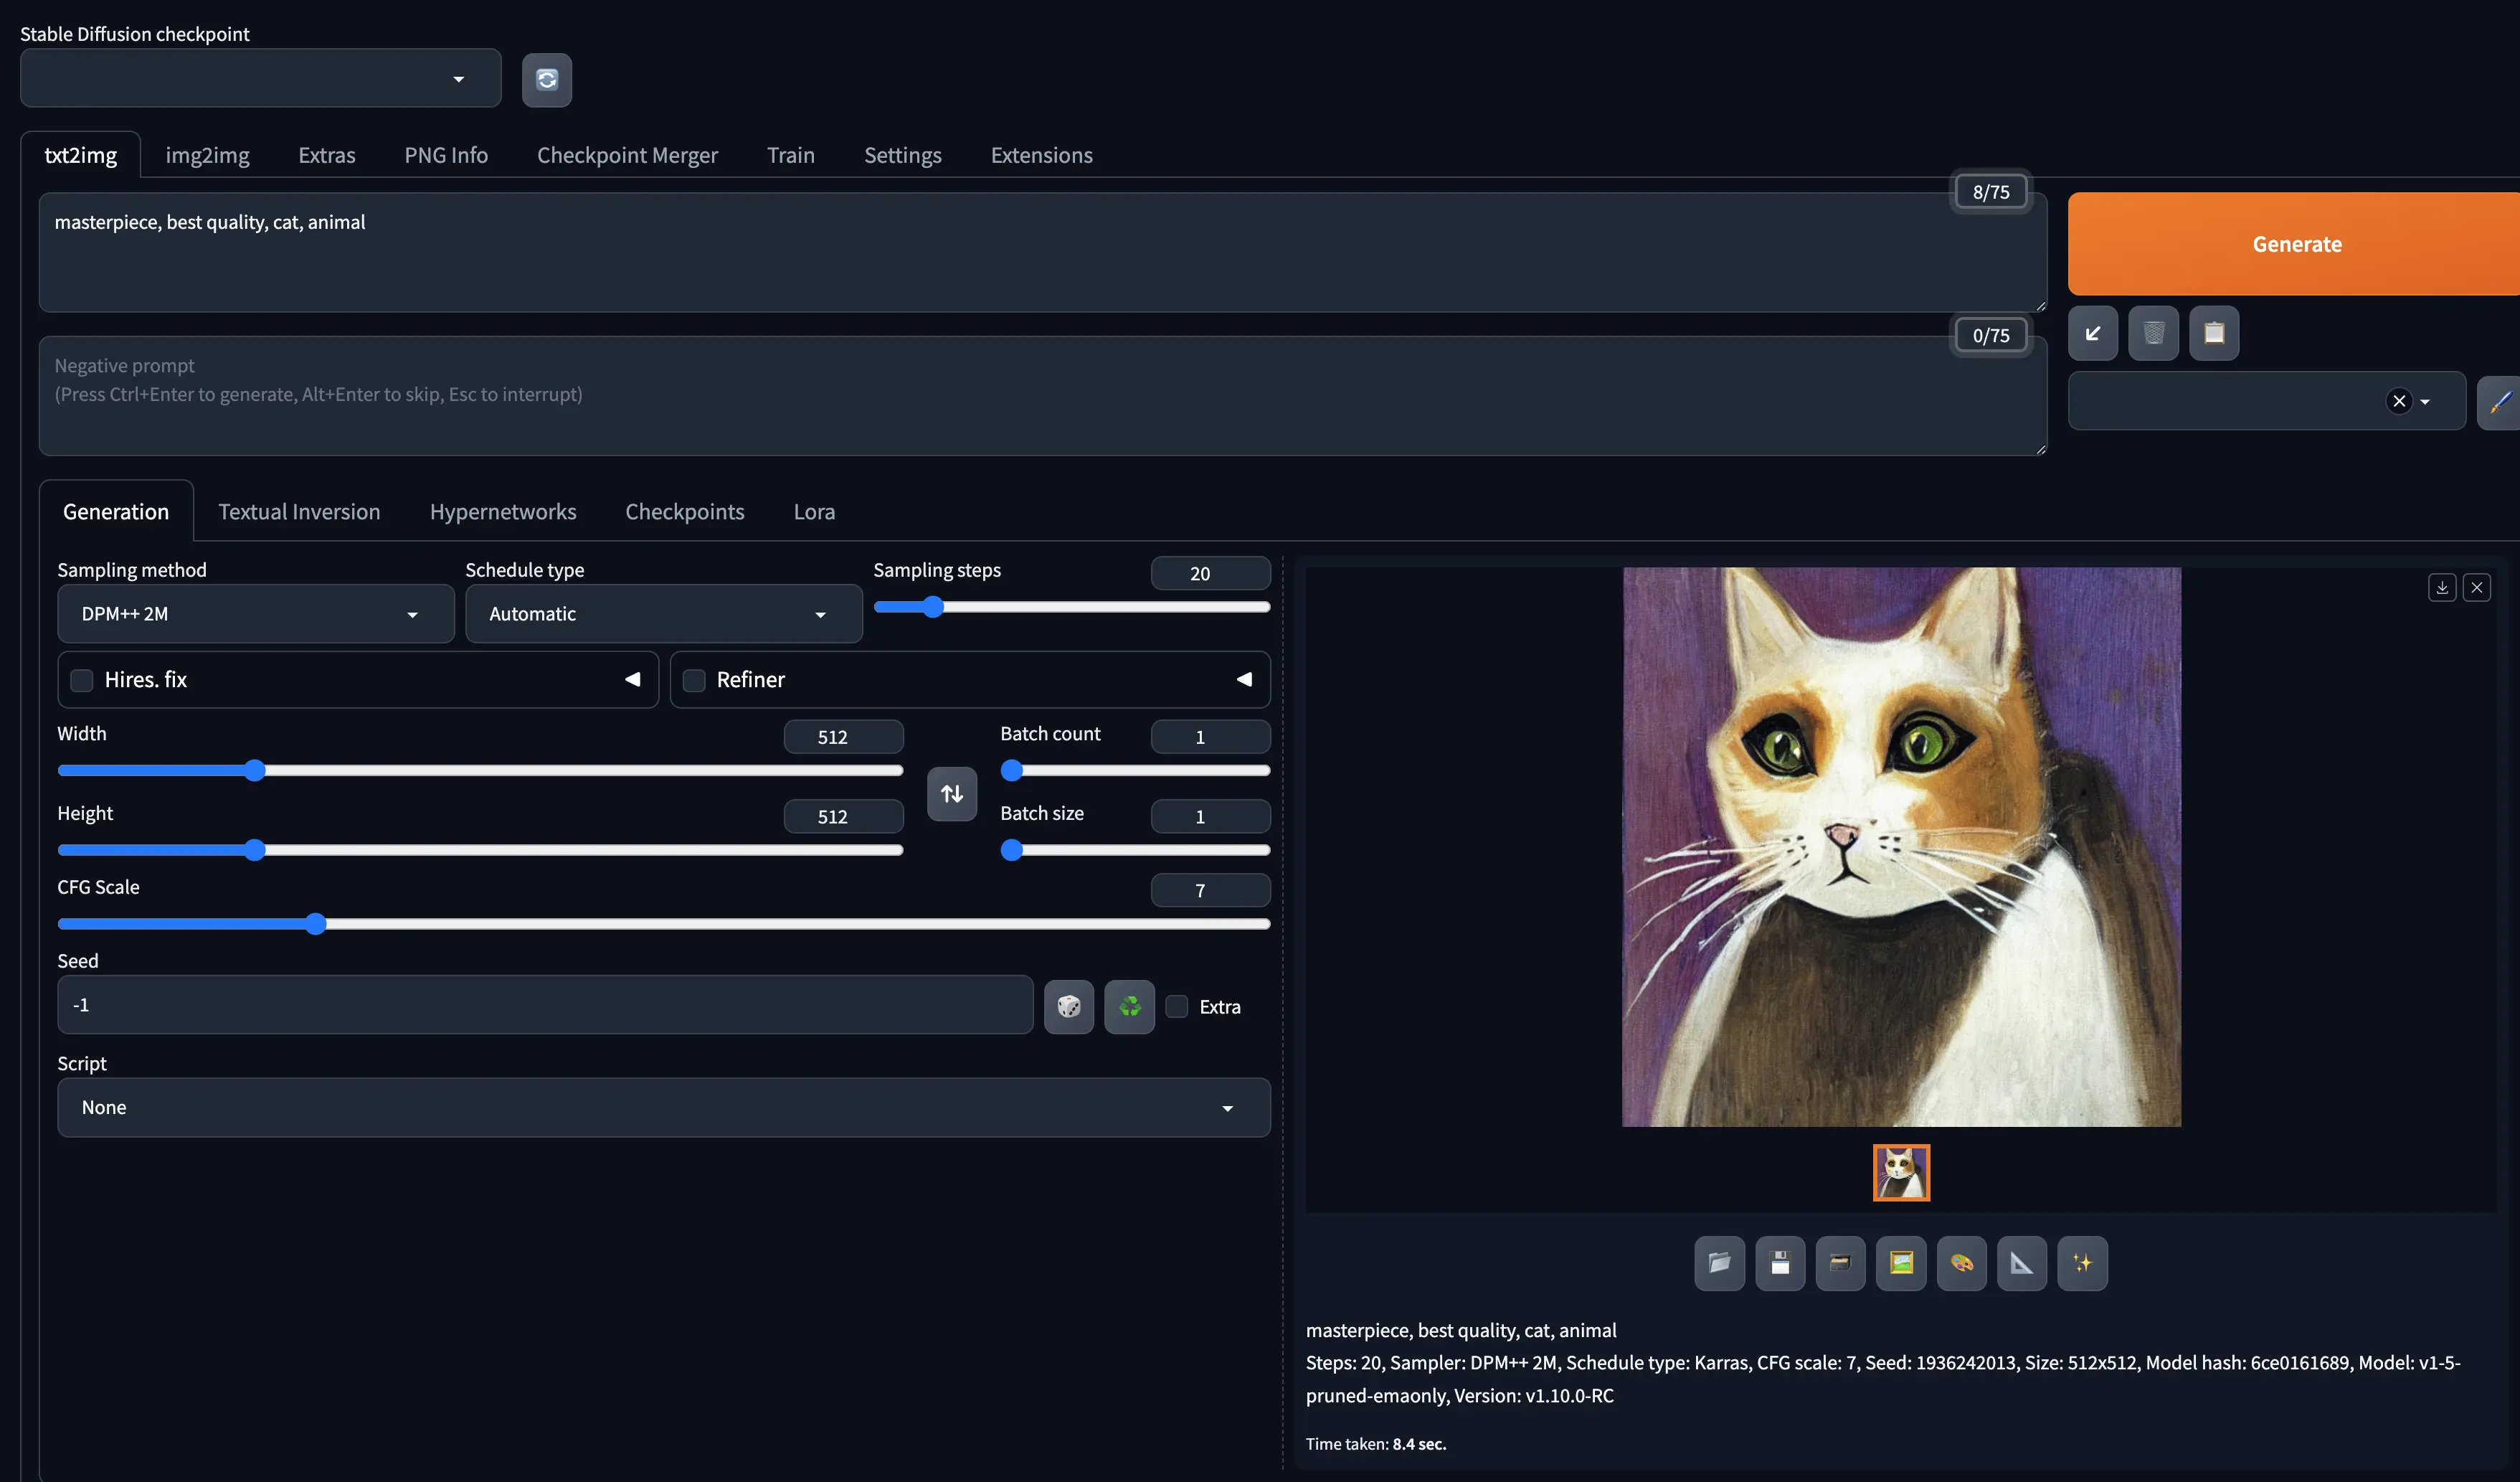Switch width and height with swap icon
The width and height of the screenshot is (2520, 1482).
[952, 793]
